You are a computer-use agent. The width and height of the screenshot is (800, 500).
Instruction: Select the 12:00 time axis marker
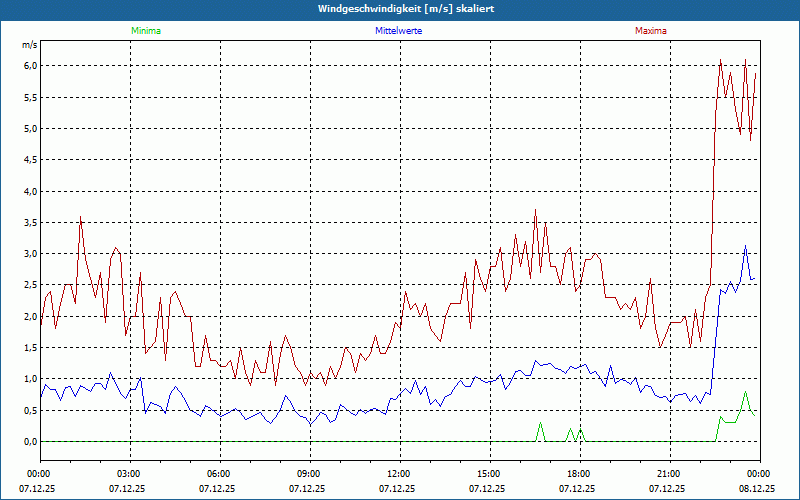click(x=399, y=474)
